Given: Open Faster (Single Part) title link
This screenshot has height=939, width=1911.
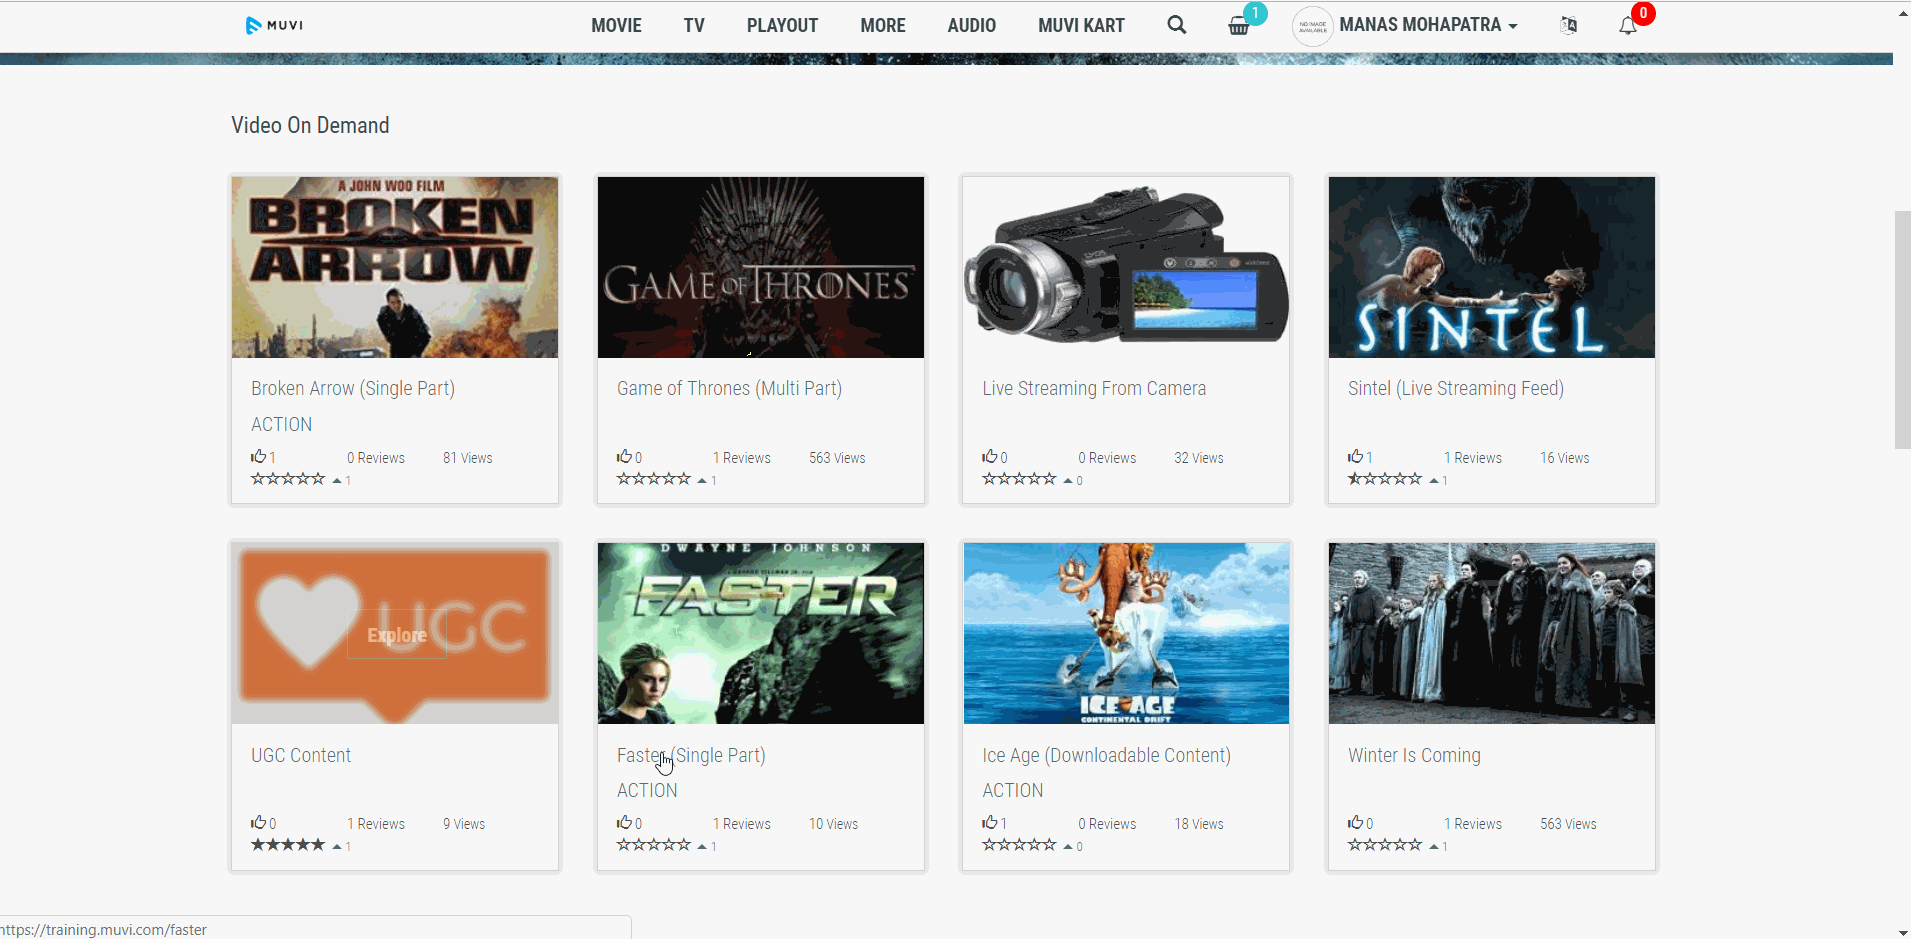Looking at the screenshot, I should [691, 755].
